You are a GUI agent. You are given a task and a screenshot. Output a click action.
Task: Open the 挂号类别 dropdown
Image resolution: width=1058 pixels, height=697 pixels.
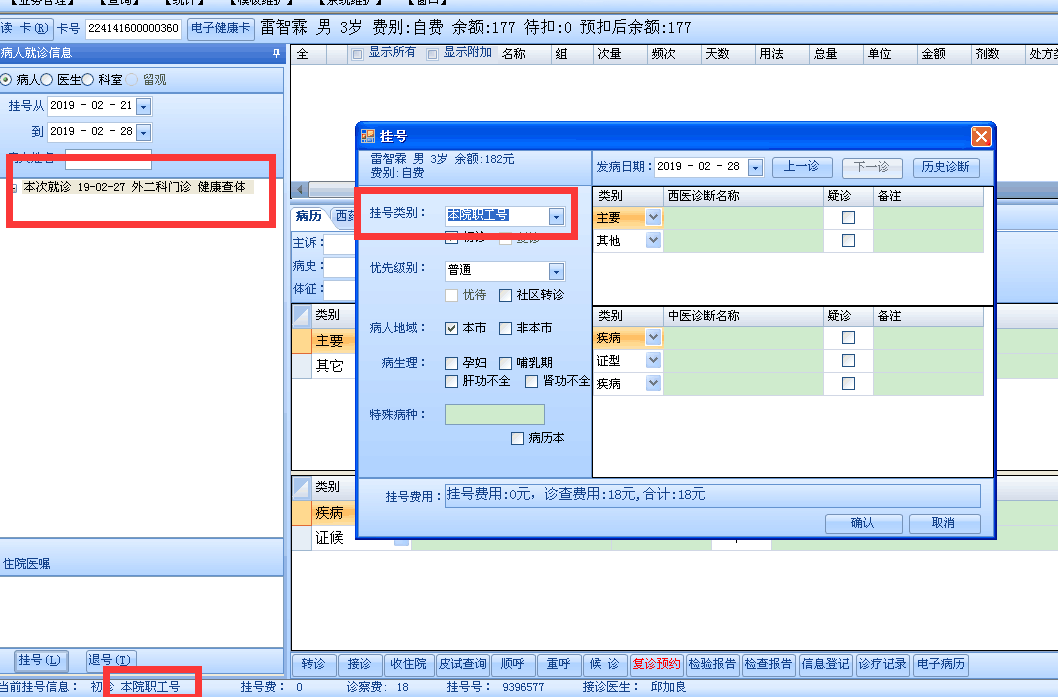556,216
